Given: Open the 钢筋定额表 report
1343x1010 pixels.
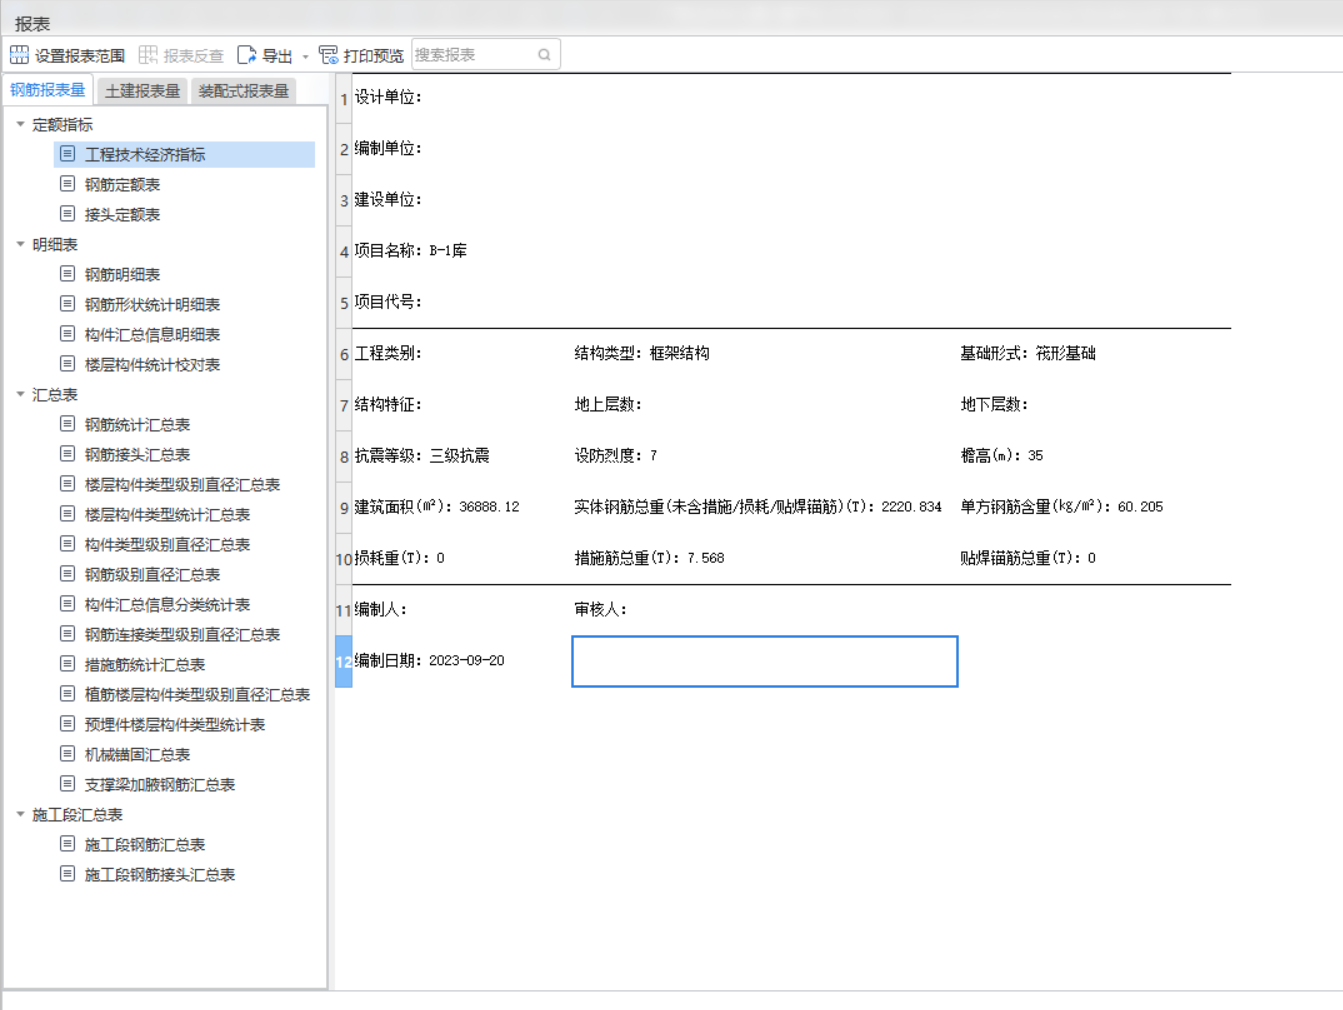Looking at the screenshot, I should tap(122, 184).
